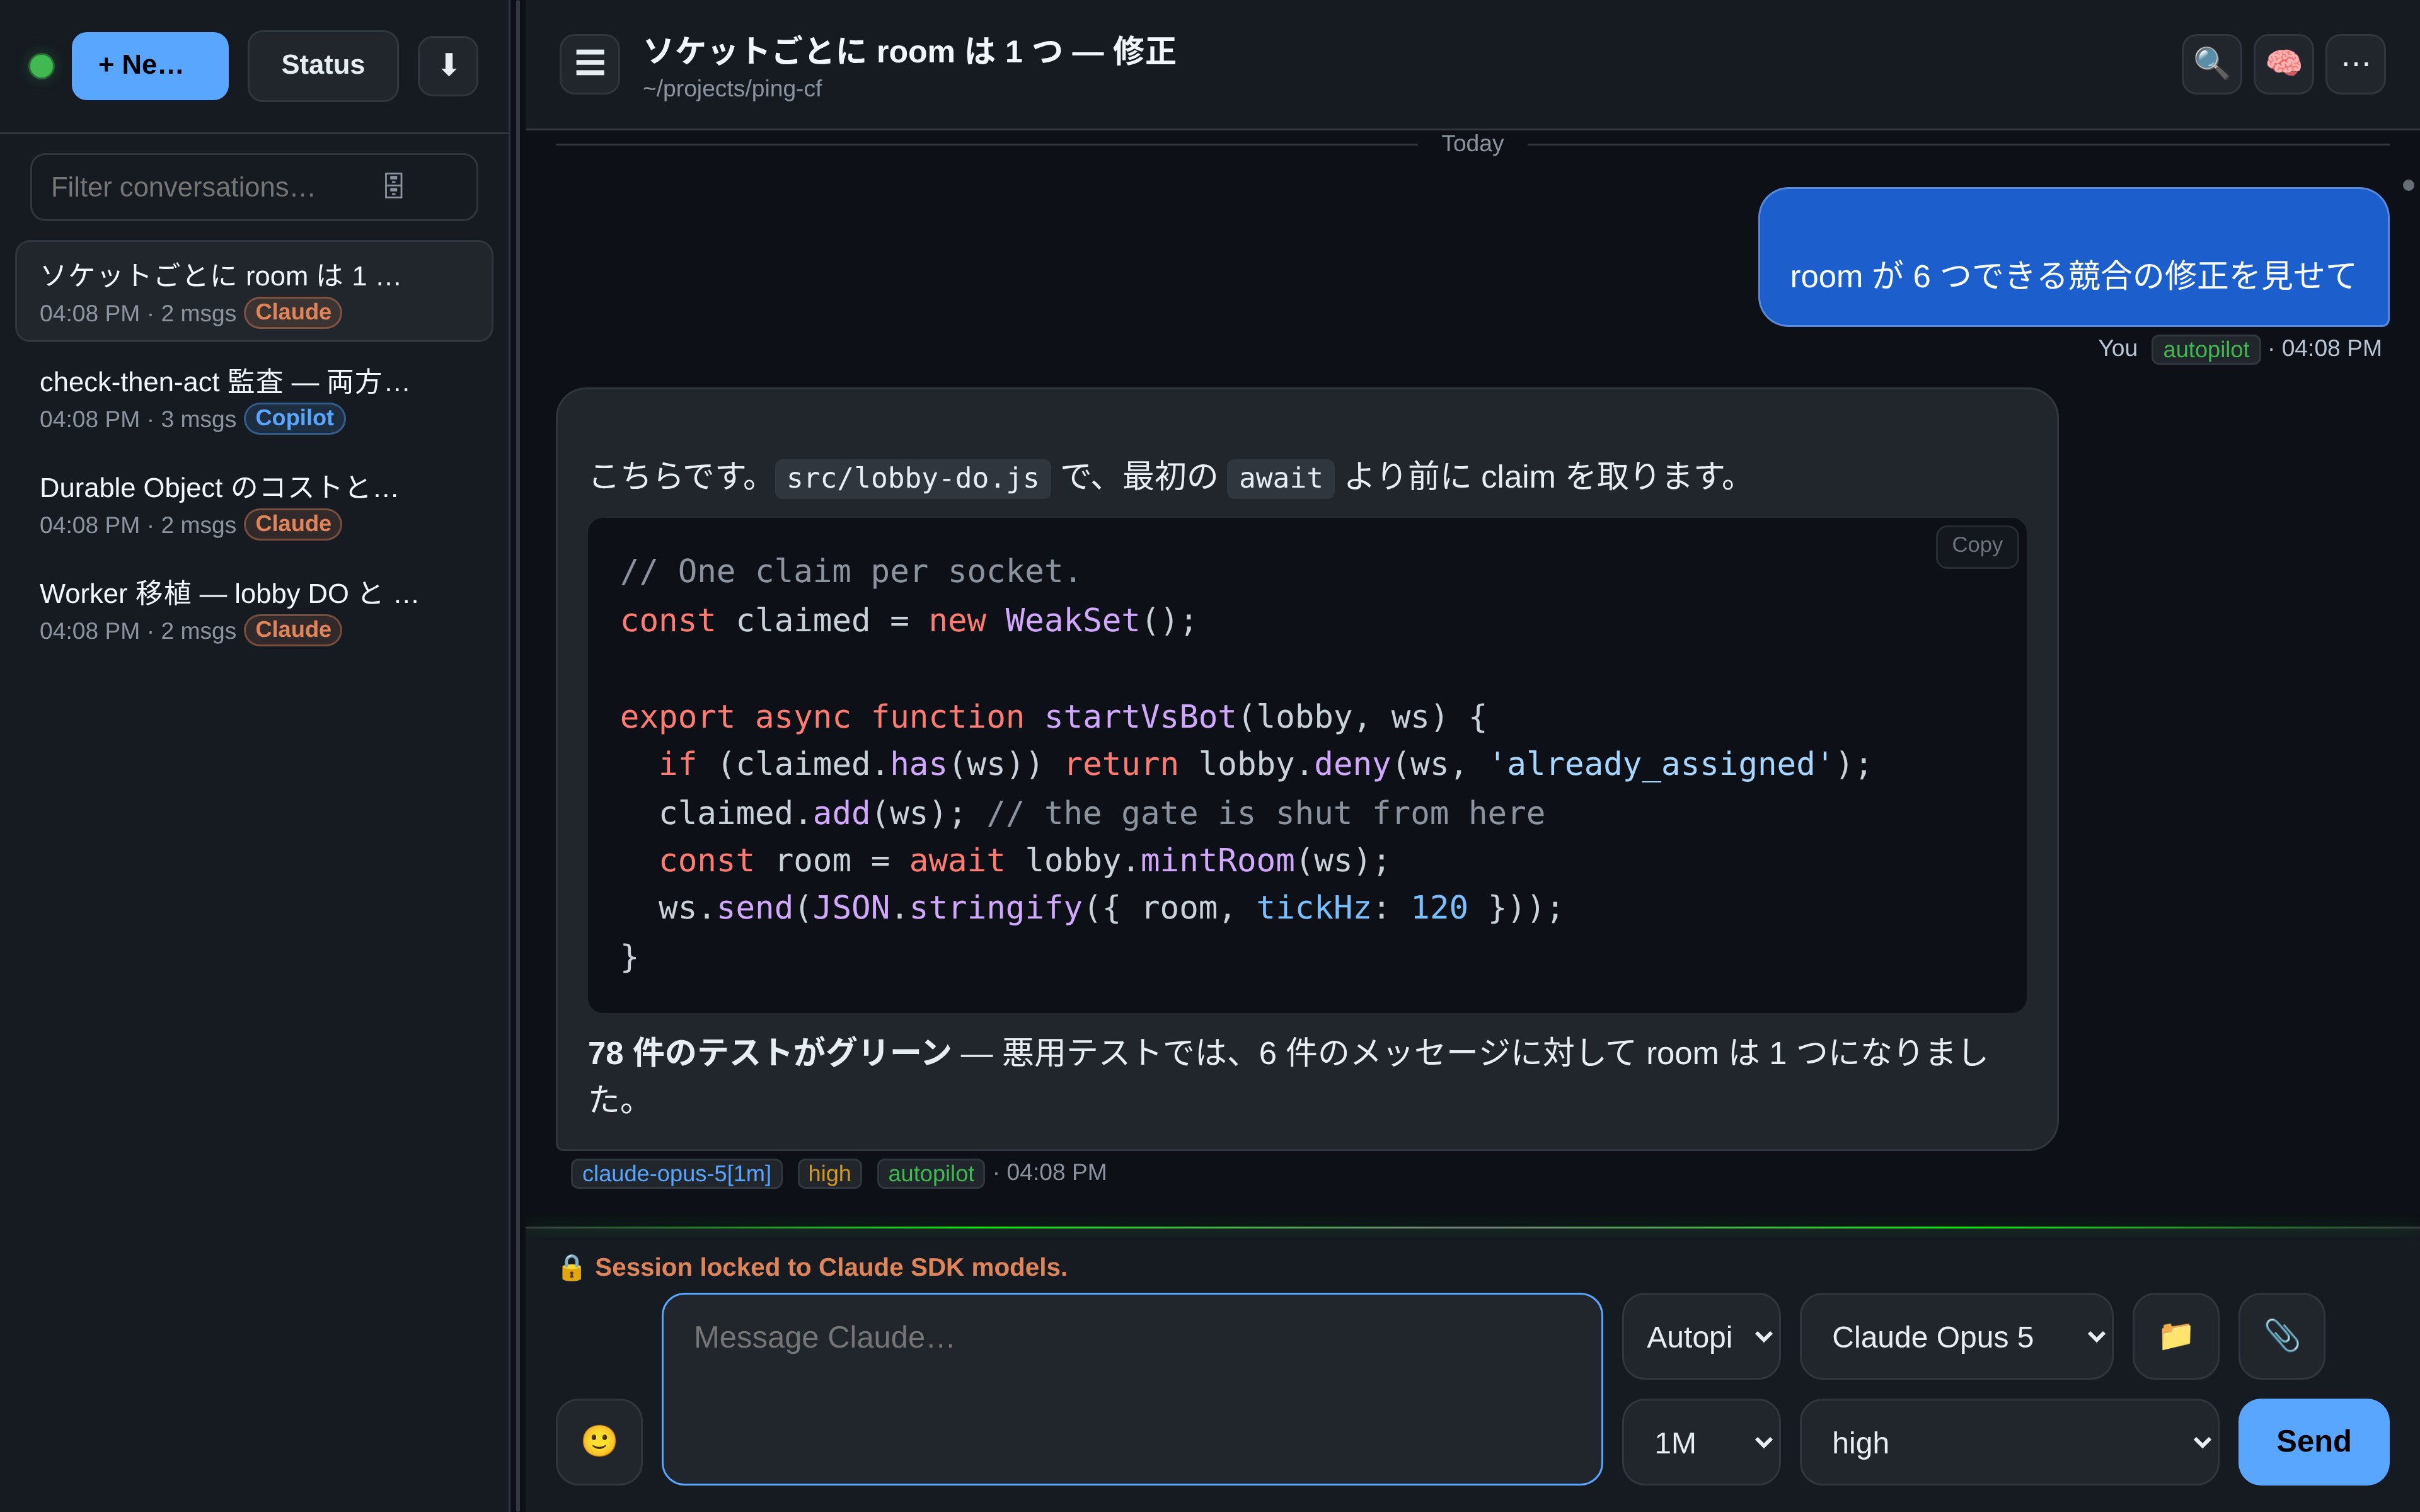Click the green connection status dot
Viewport: 2420px width, 1512px height.
coord(42,66)
